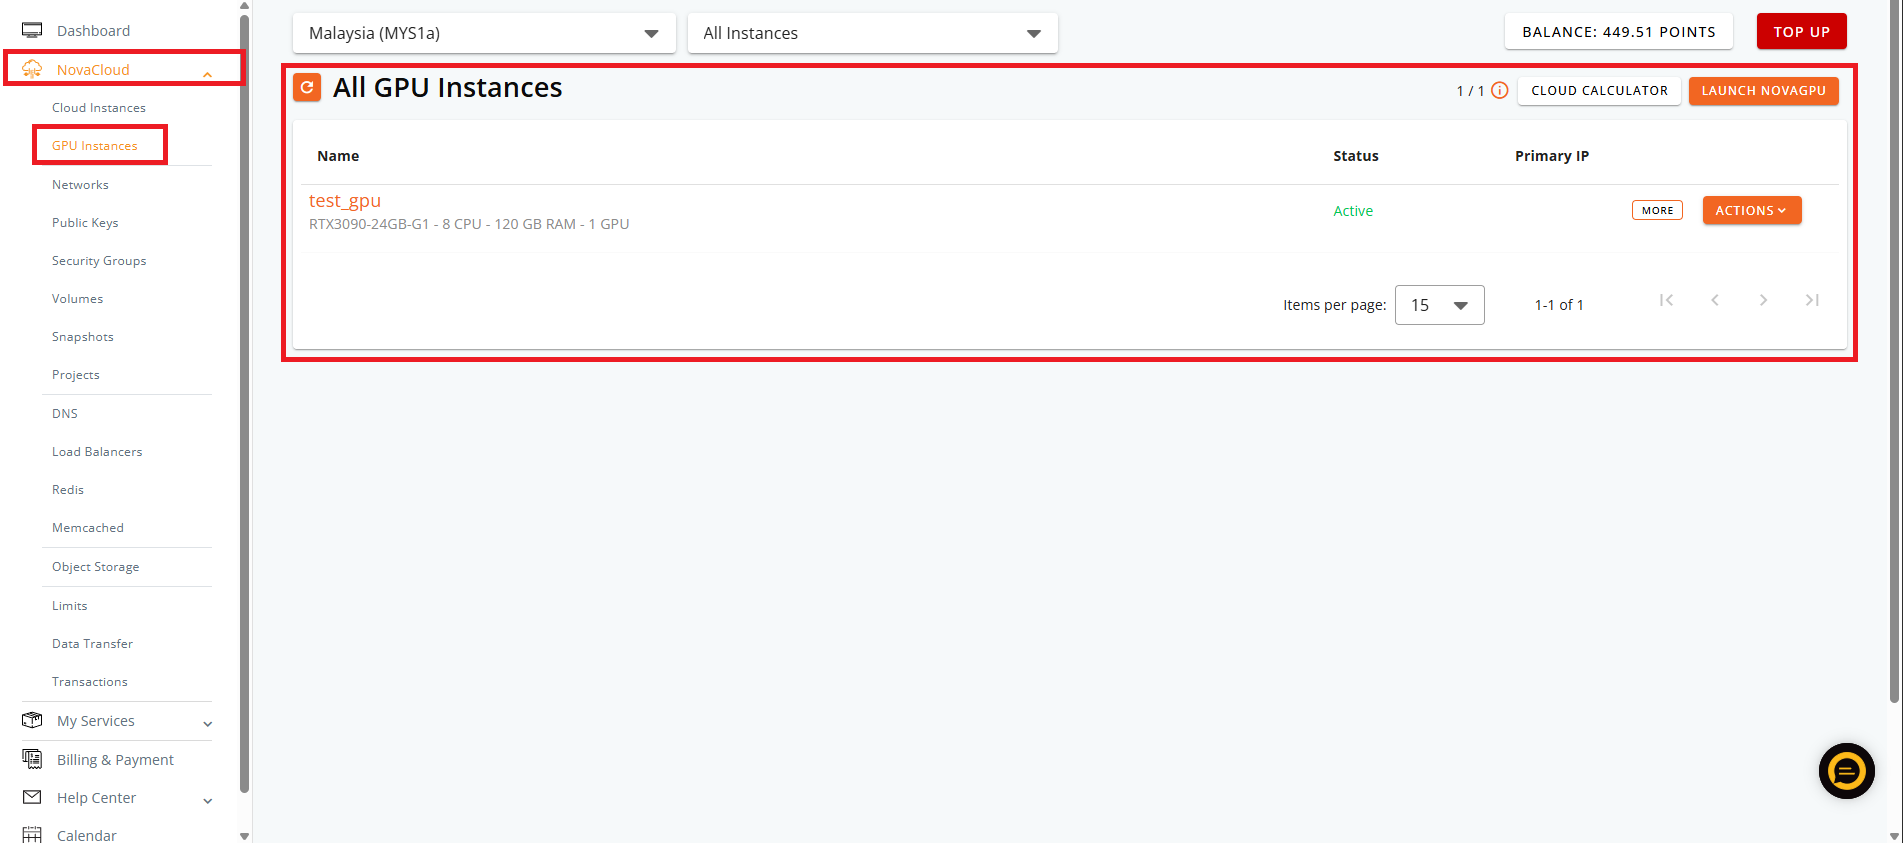Open the All Instances filter dropdown

(872, 33)
